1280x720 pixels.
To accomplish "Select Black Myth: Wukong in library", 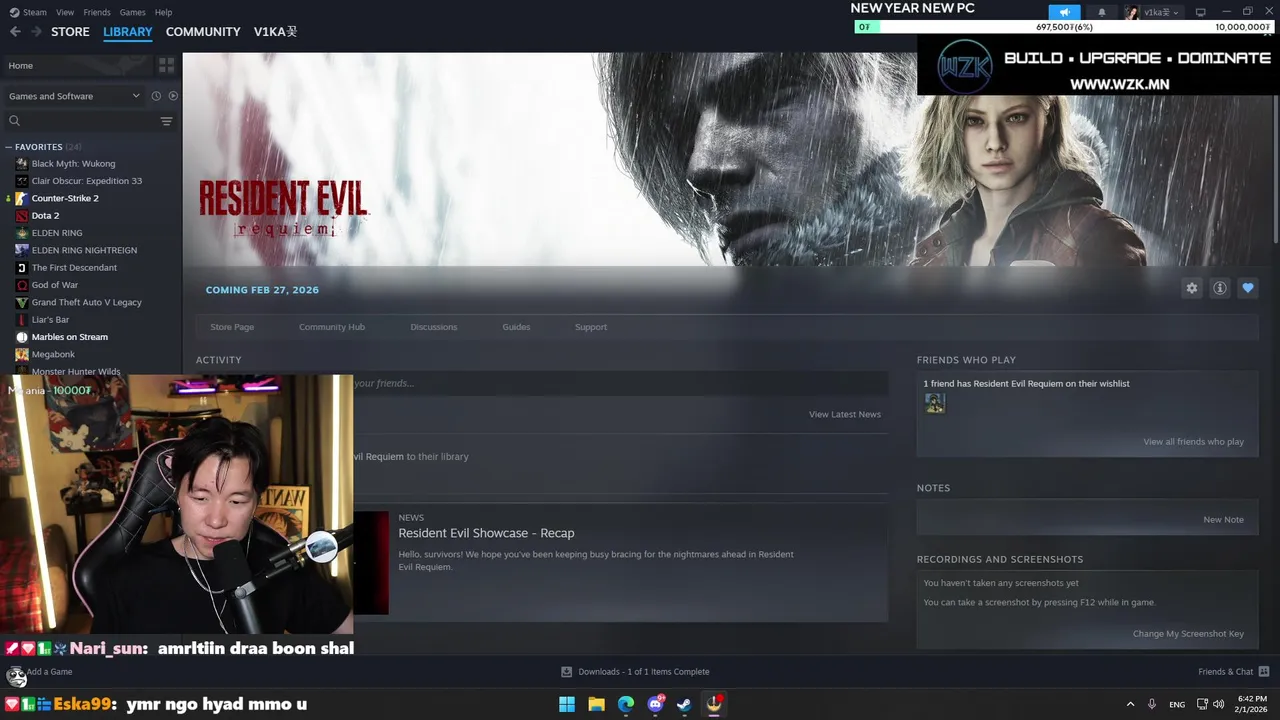I will click(73, 164).
